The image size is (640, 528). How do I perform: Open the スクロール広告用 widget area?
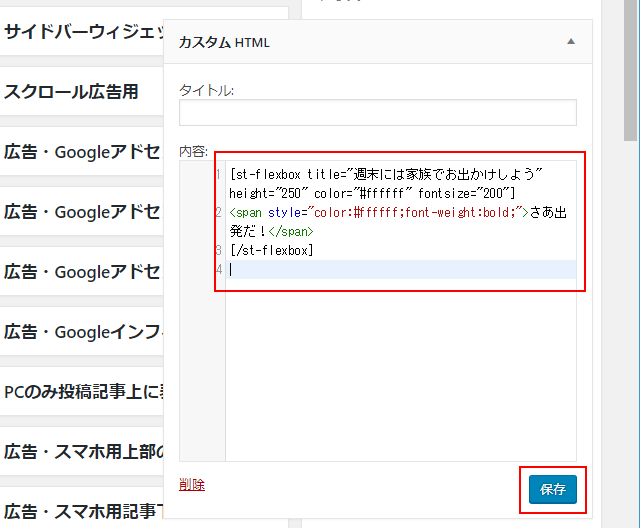[x=83, y=92]
